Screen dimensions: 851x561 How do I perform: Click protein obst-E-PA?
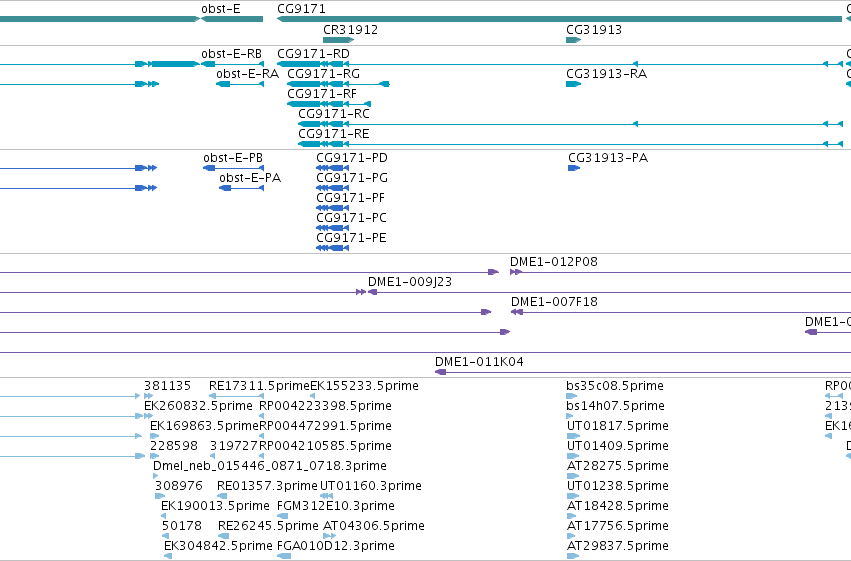[250, 178]
